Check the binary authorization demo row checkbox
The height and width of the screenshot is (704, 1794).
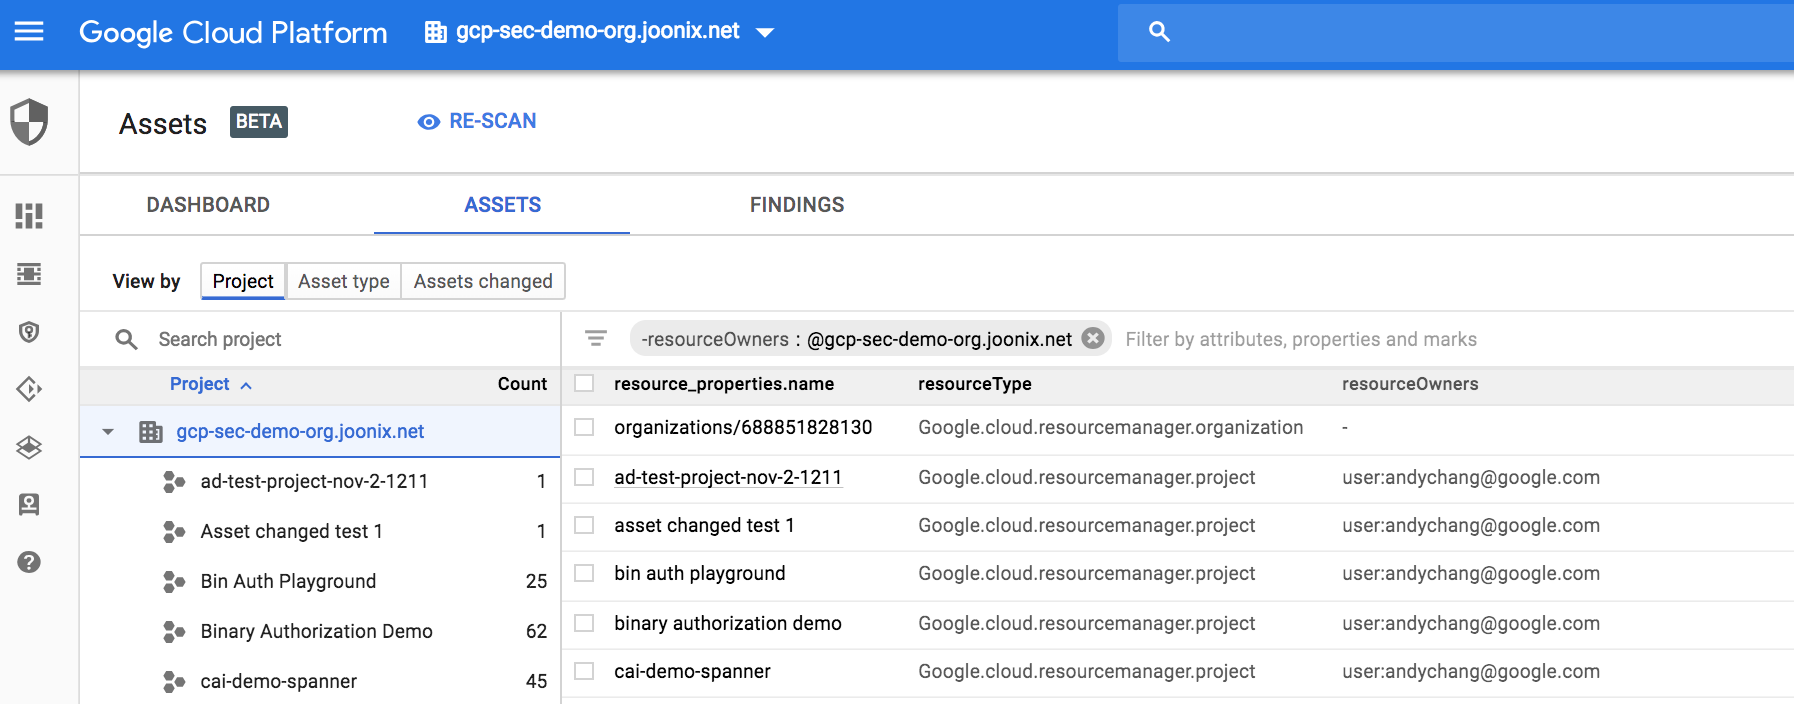(x=585, y=623)
